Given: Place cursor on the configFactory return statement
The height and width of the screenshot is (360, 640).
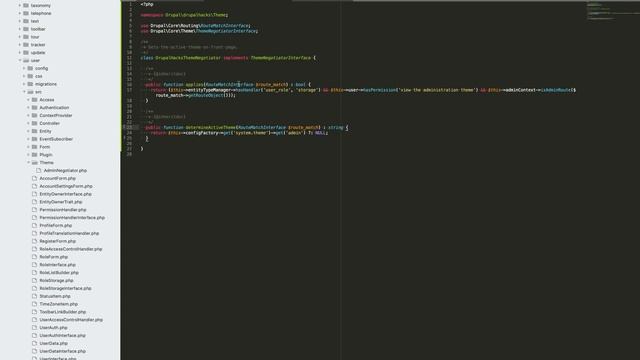Looking at the screenshot, I should 239,133.
